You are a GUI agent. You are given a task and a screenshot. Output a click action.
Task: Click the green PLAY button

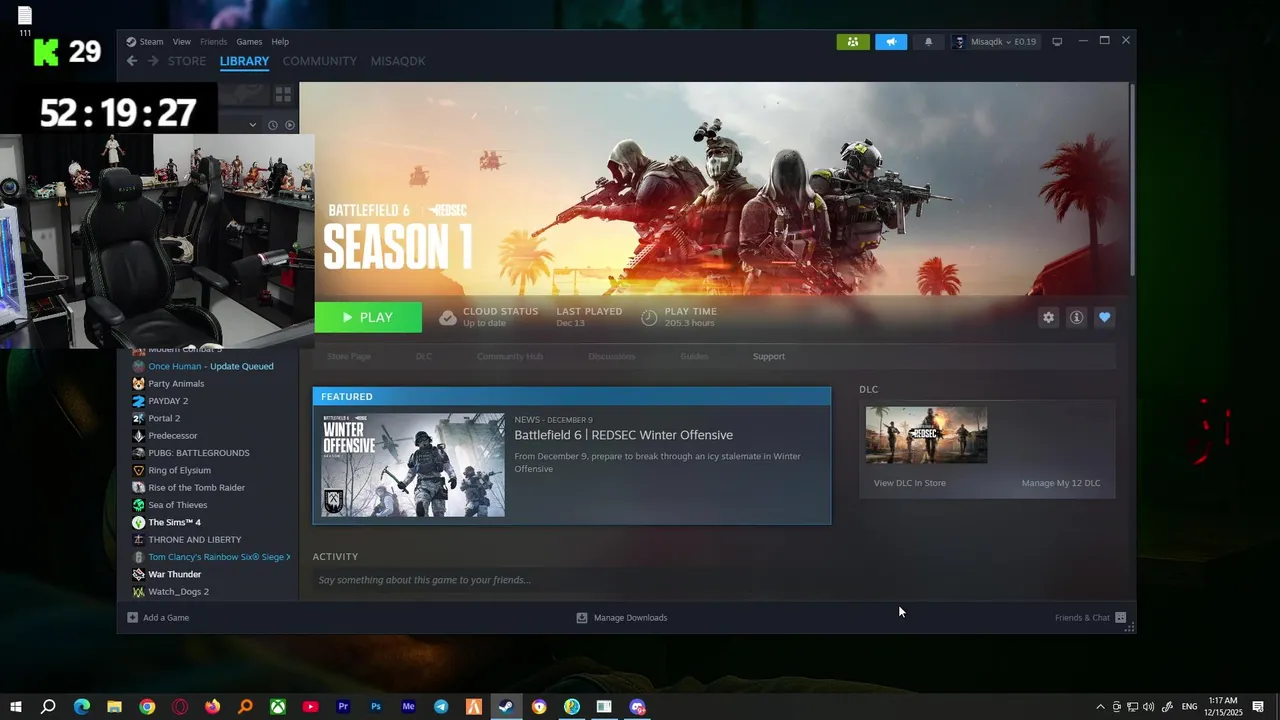pos(368,317)
